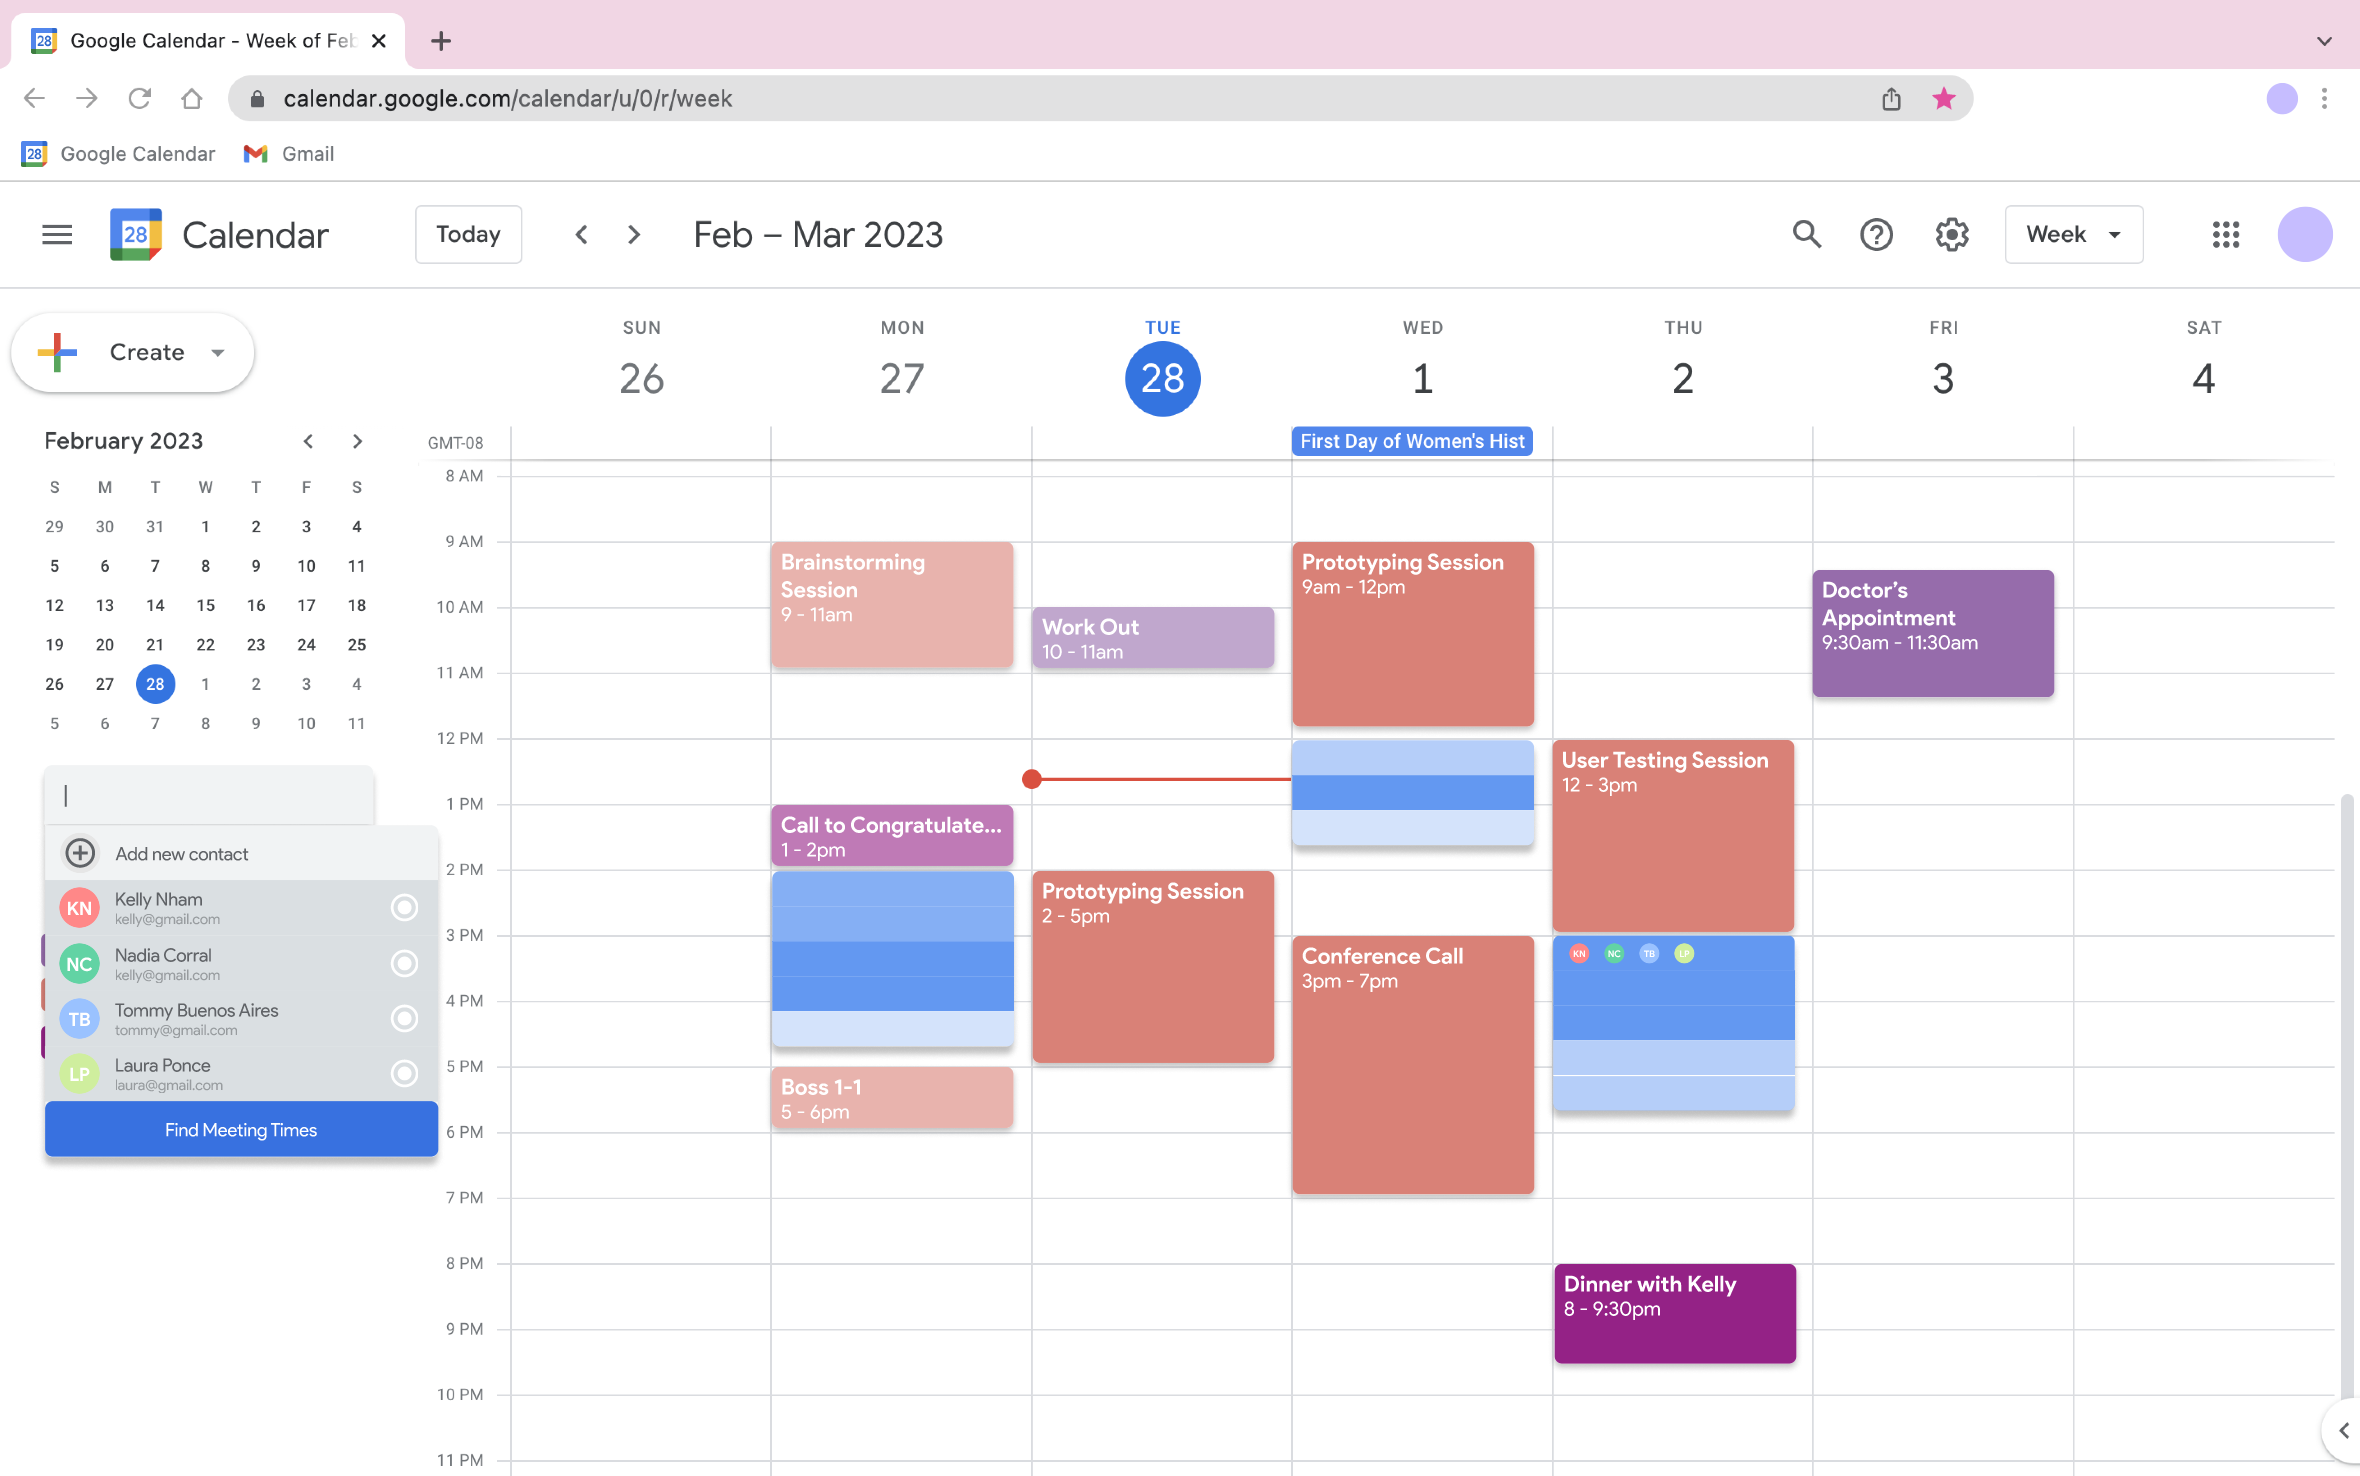Screen dimensions: 2360x1476
Task: Open the purple Dinner with Kelly event
Action: [x=1674, y=1312]
